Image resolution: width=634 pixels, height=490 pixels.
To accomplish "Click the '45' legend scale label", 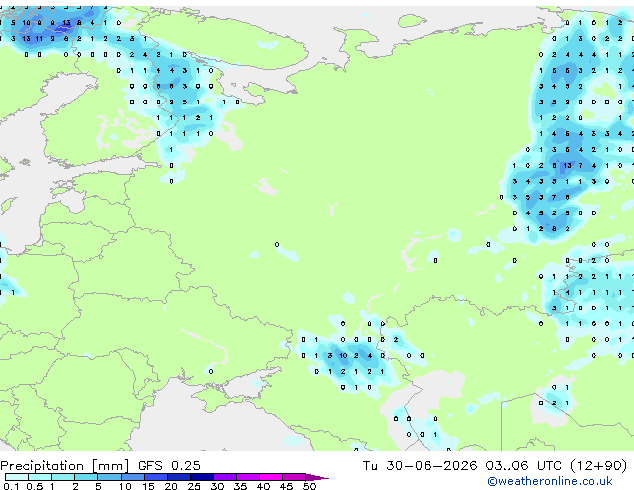I will 286,486.
